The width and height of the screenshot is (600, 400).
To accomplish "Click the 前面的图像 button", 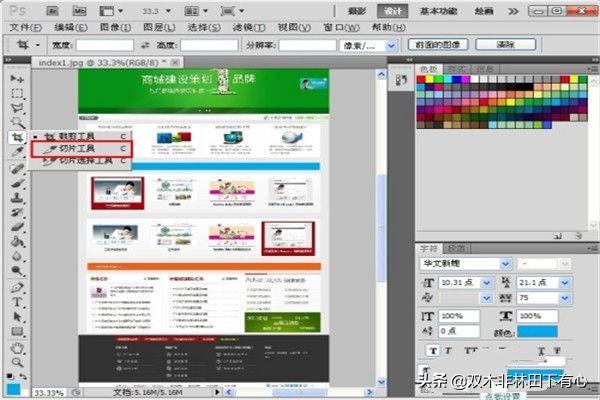I will pyautogui.click(x=438, y=45).
